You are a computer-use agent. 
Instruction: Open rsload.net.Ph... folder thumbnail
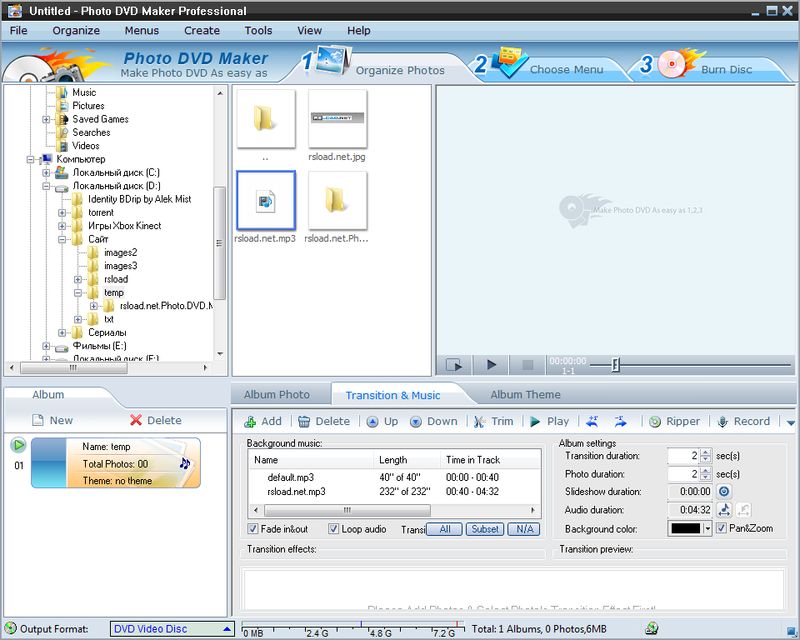pyautogui.click(x=337, y=201)
